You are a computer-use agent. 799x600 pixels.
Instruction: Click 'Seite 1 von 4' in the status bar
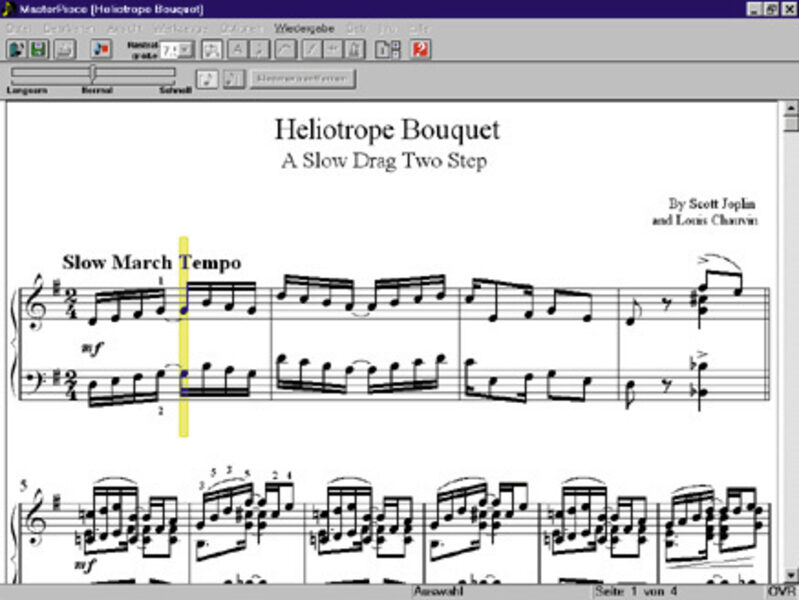(636, 591)
